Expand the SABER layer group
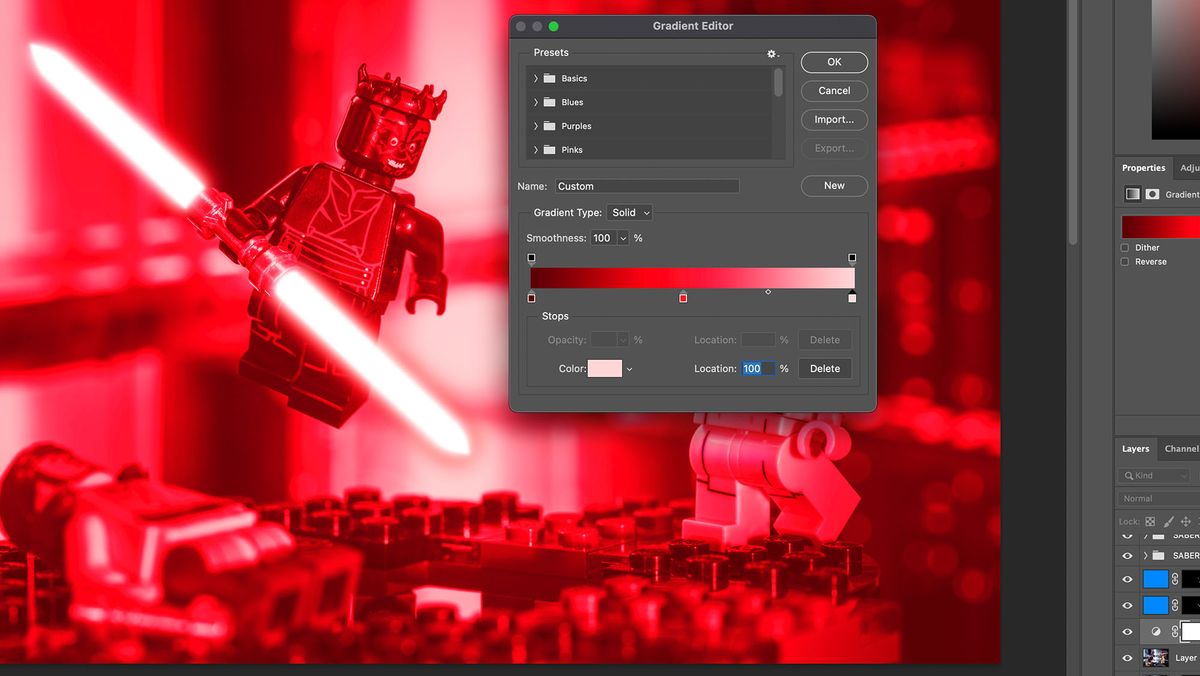The width and height of the screenshot is (1200, 676). (1145, 553)
